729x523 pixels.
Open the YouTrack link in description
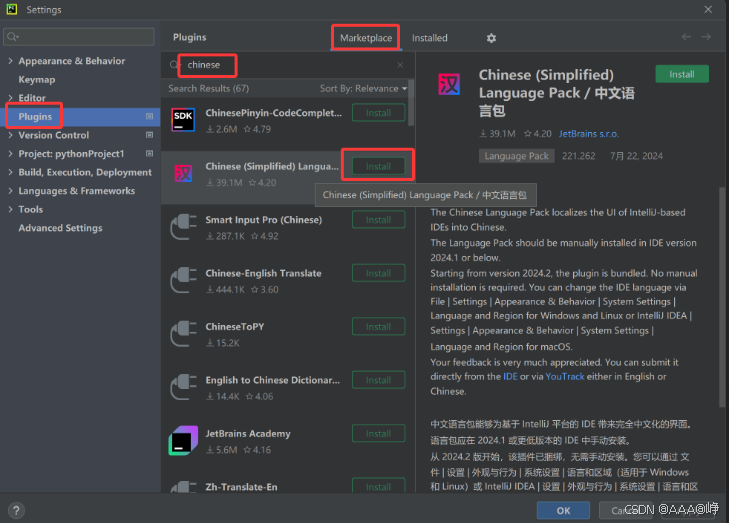pyautogui.click(x=564, y=377)
